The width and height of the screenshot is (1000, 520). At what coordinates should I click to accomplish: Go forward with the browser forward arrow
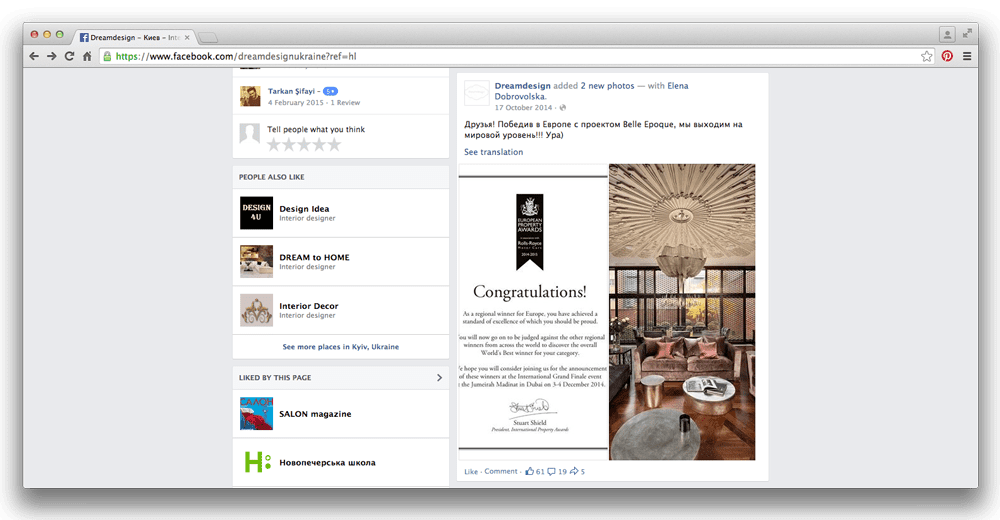point(52,56)
